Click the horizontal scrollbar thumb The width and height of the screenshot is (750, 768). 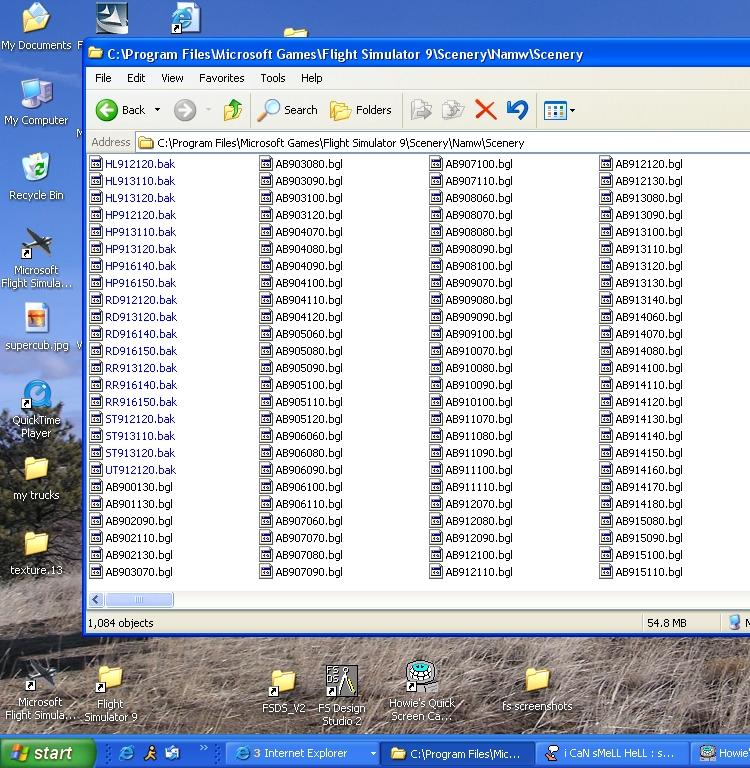pos(139,600)
